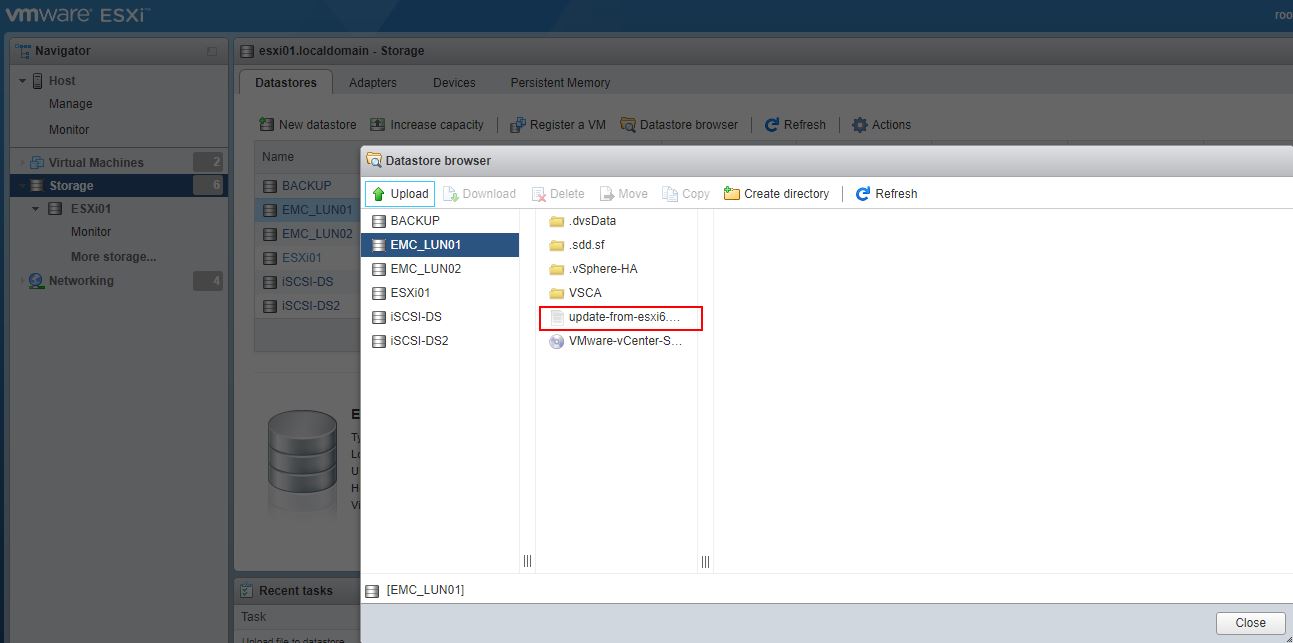The image size is (1293, 643).
Task: Sort datastores by Name column
Action: 278,157
